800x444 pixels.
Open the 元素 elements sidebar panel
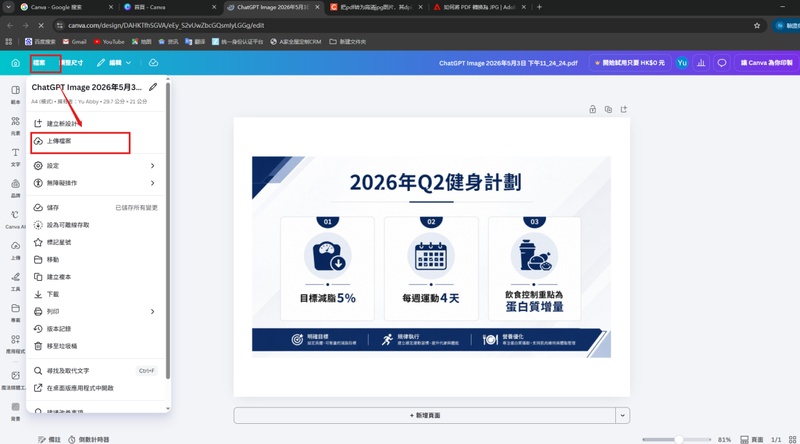15,126
